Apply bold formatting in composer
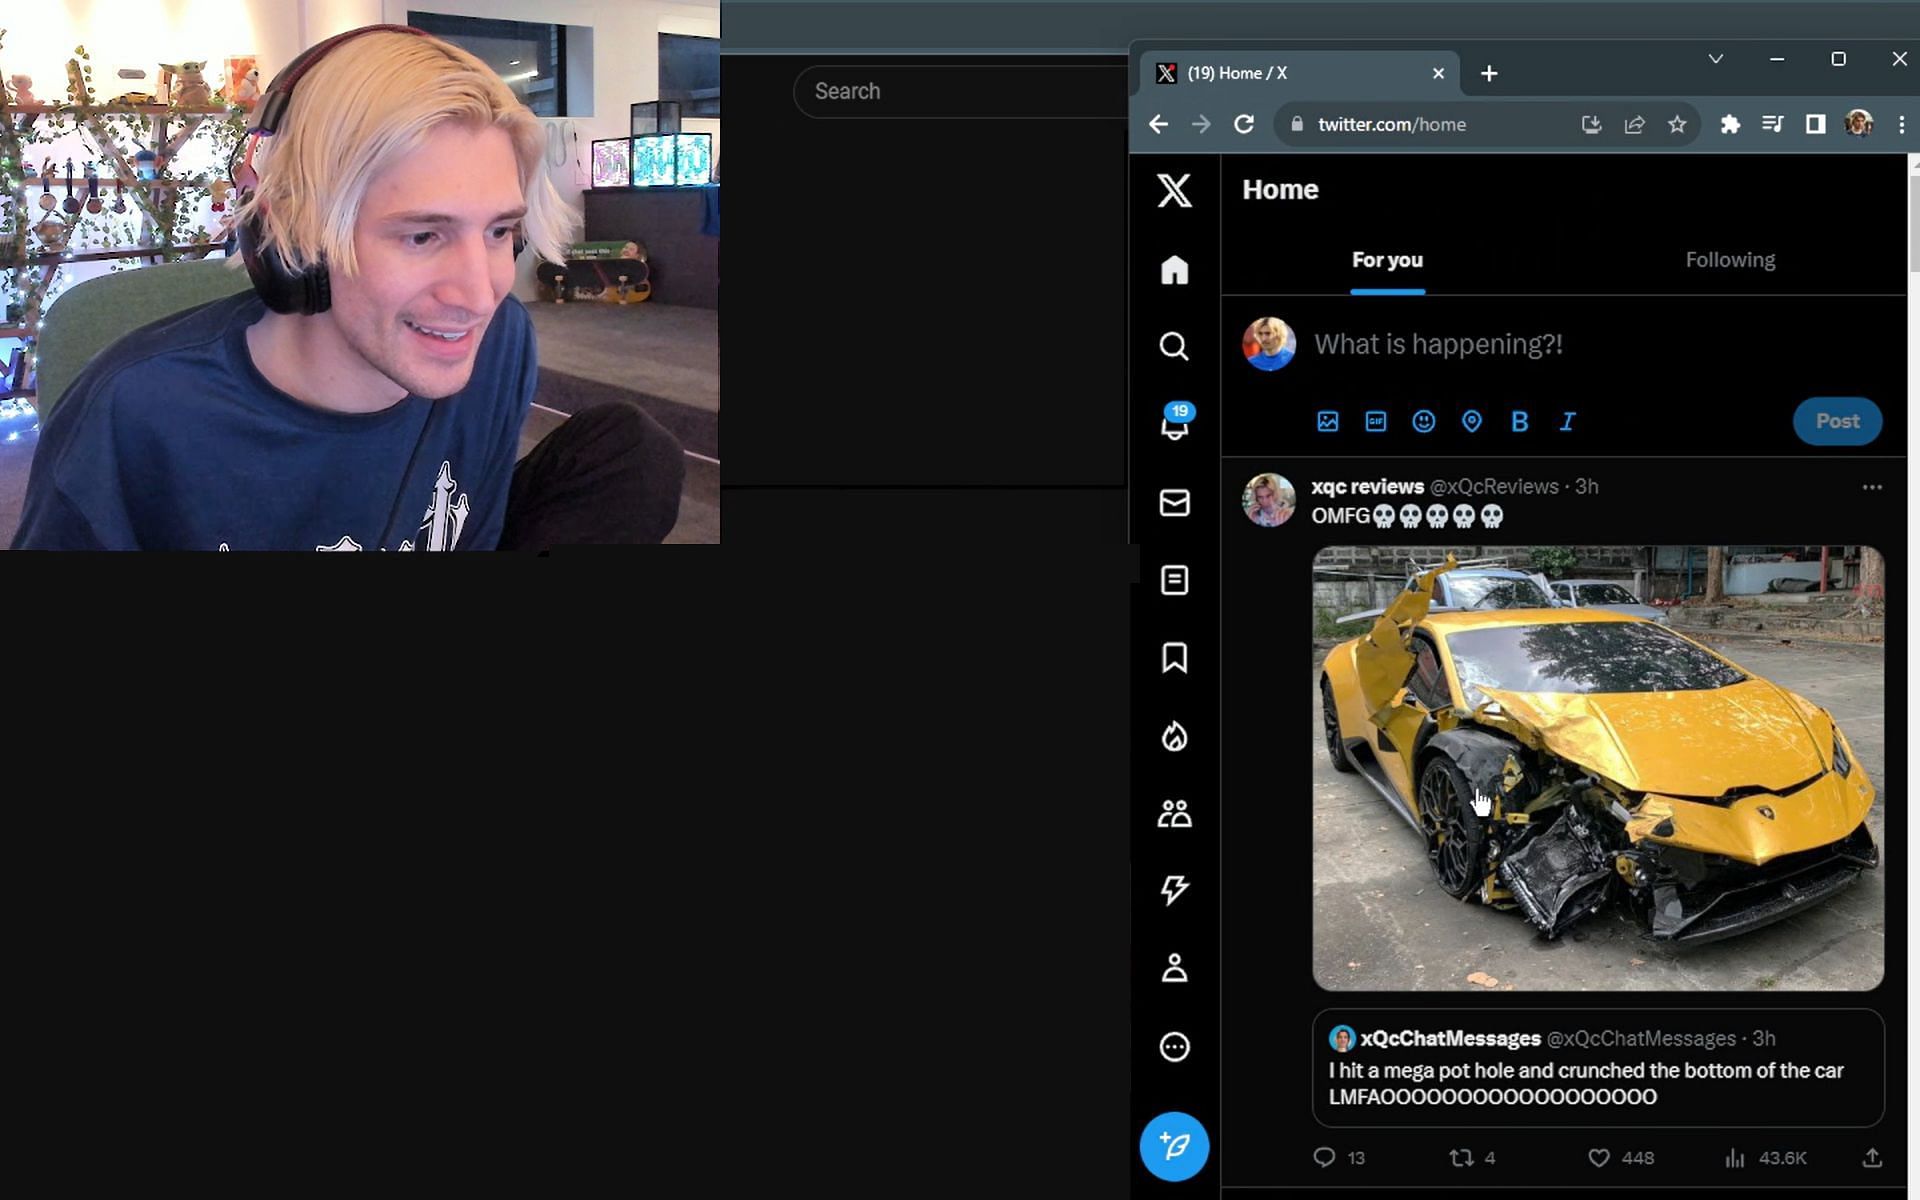The image size is (1920, 1200). (1519, 421)
